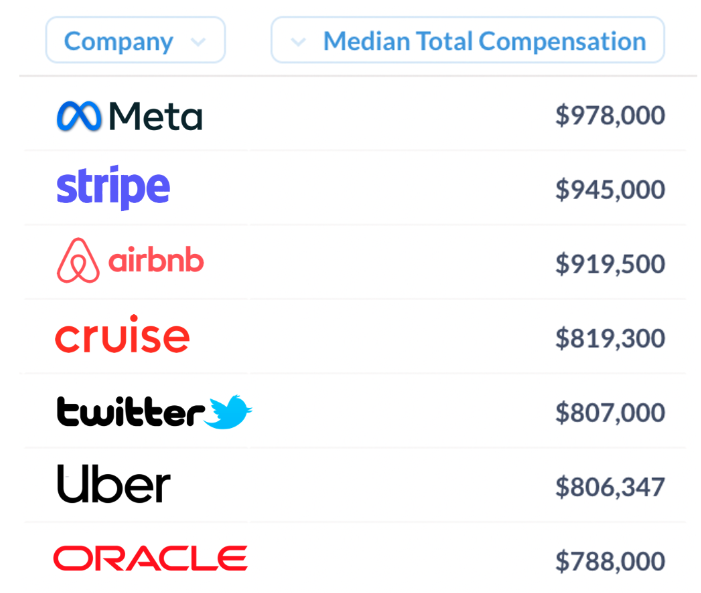Image resolution: width=701 pixels, height=593 pixels.
Task: Click the chevron beside Company label
Action: point(198,42)
